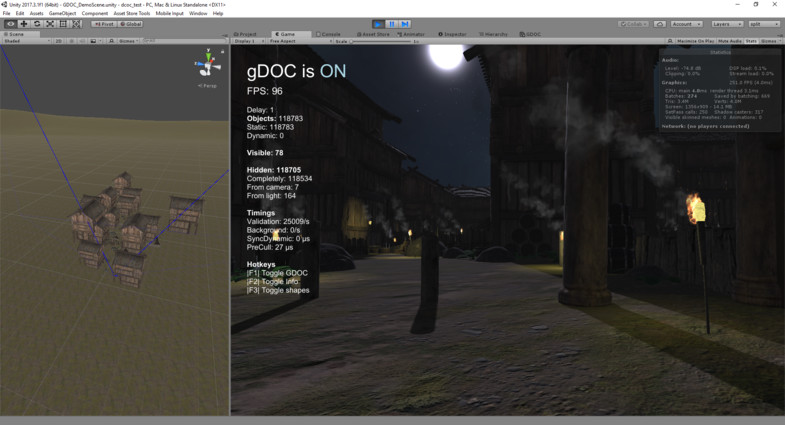The width and height of the screenshot is (785, 425).
Task: Open the Mobile Input menu
Action: coord(169,14)
